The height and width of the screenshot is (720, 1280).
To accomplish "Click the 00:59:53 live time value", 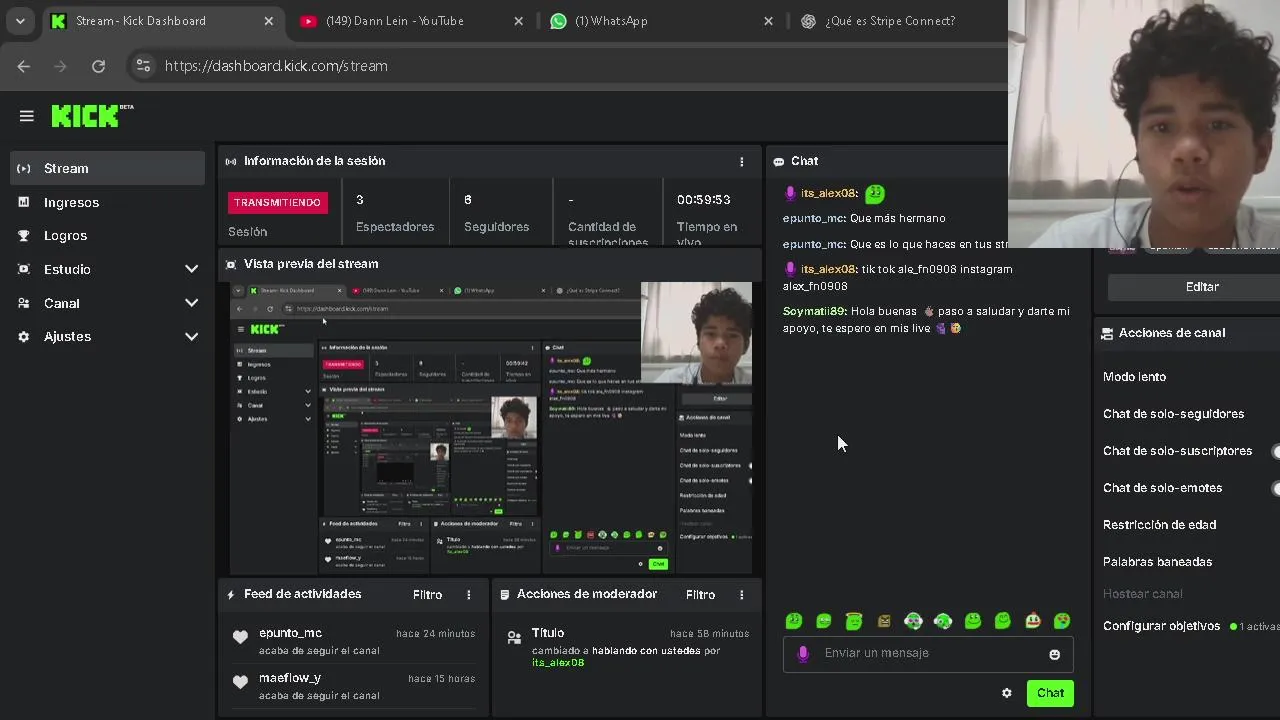I will tap(704, 200).
